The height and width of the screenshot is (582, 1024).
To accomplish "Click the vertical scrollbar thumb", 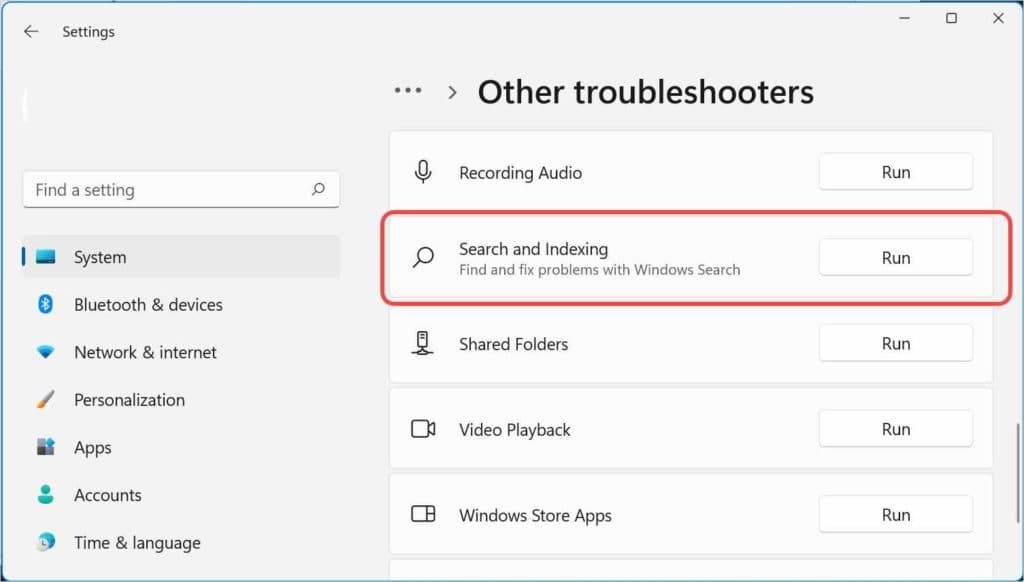I will pos(1016,473).
